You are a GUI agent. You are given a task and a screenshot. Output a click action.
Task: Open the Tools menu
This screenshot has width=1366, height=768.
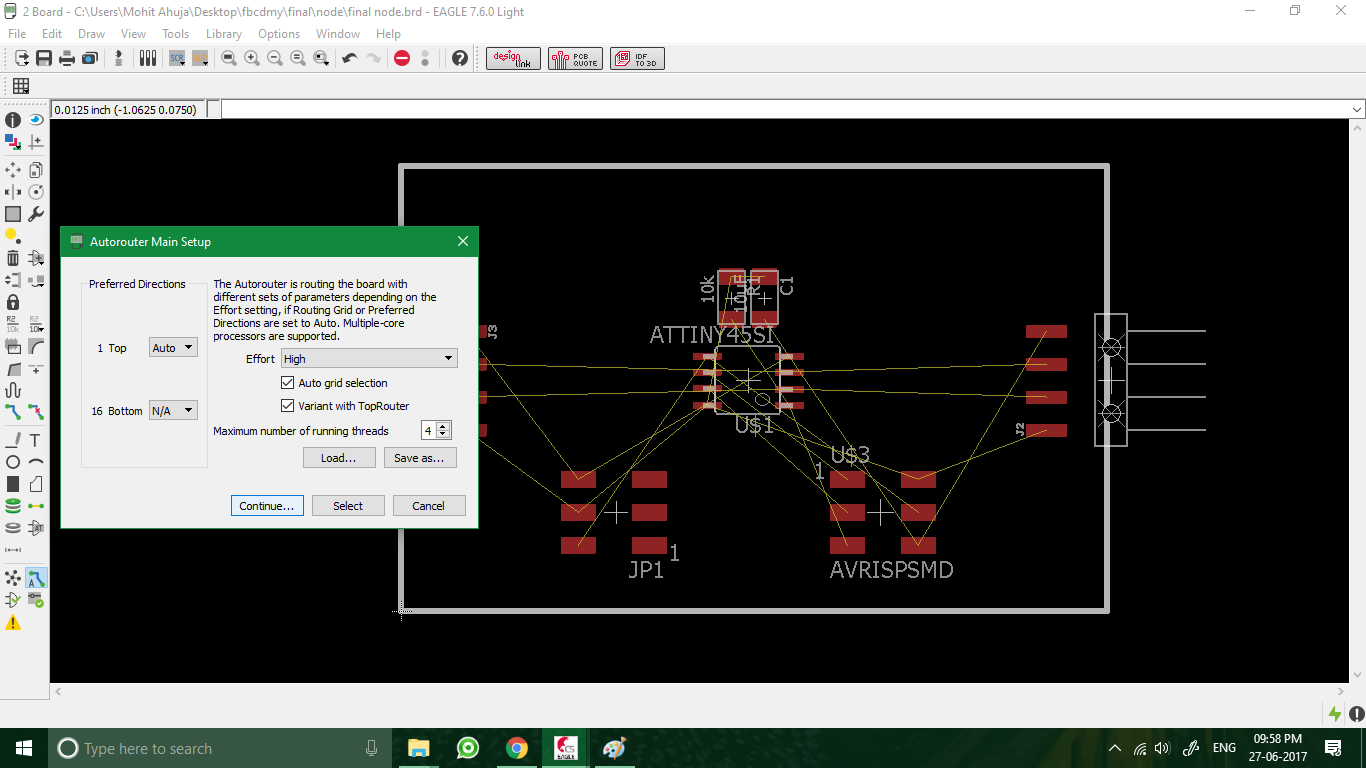click(x=176, y=34)
